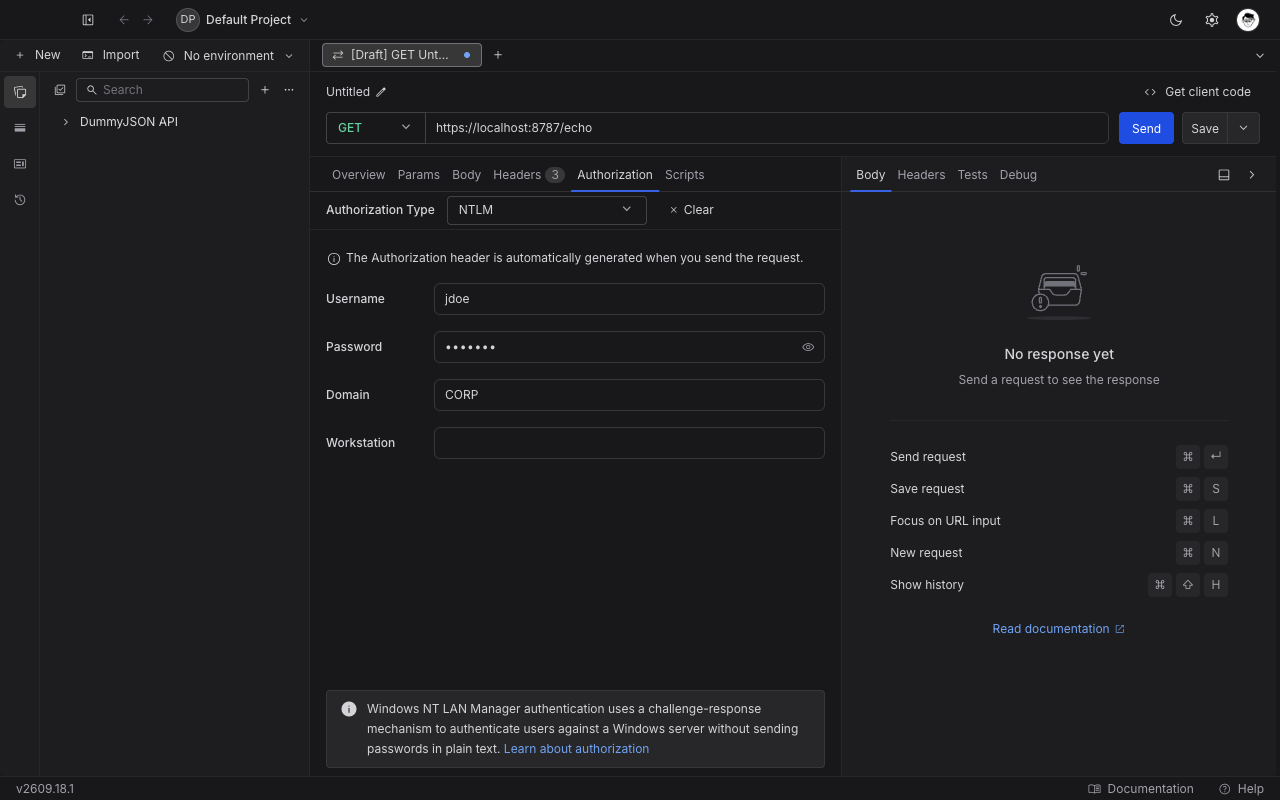Viewport: 1280px width, 800px height.
Task: Clear the authorization settings
Action: pyautogui.click(x=691, y=210)
